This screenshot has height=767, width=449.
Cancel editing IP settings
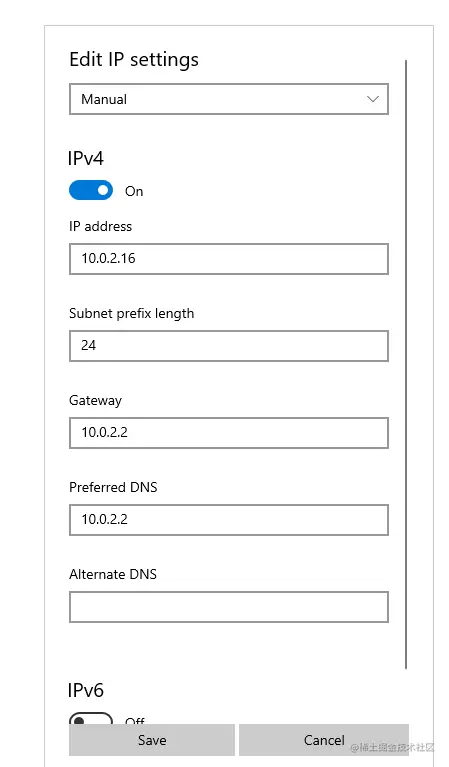(324, 740)
